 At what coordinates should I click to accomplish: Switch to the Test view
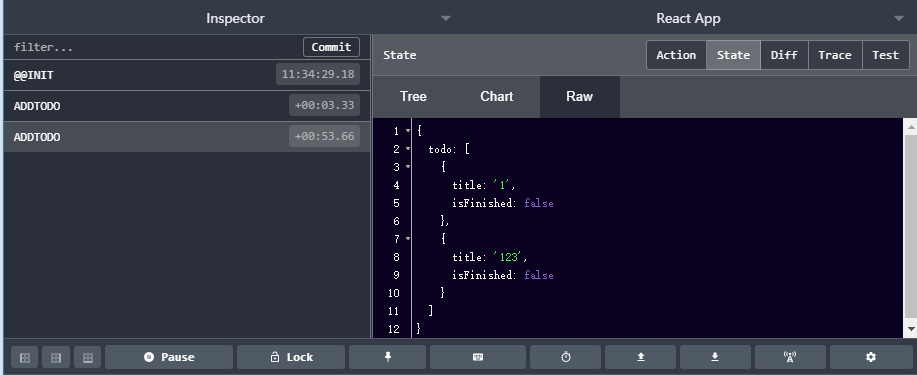(x=885, y=55)
